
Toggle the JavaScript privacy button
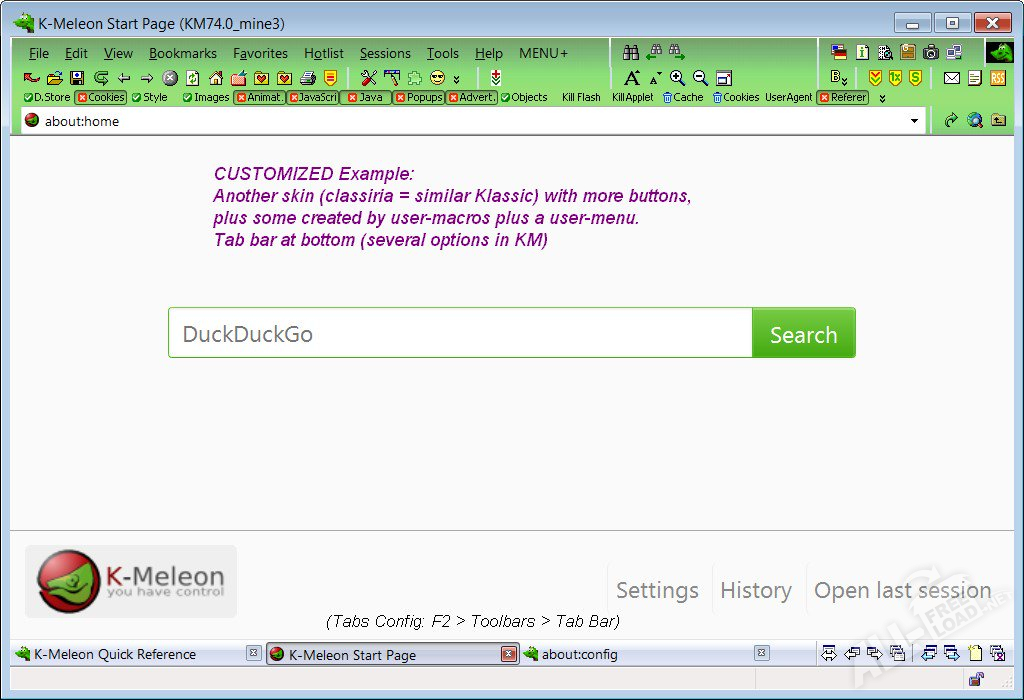pyautogui.click(x=313, y=97)
